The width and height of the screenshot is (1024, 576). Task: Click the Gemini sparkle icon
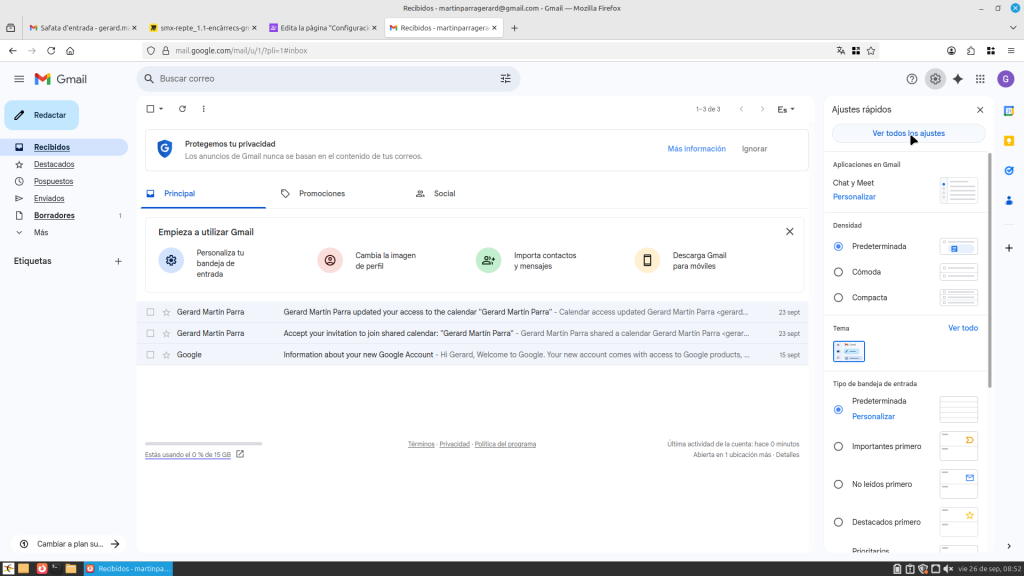(x=958, y=79)
